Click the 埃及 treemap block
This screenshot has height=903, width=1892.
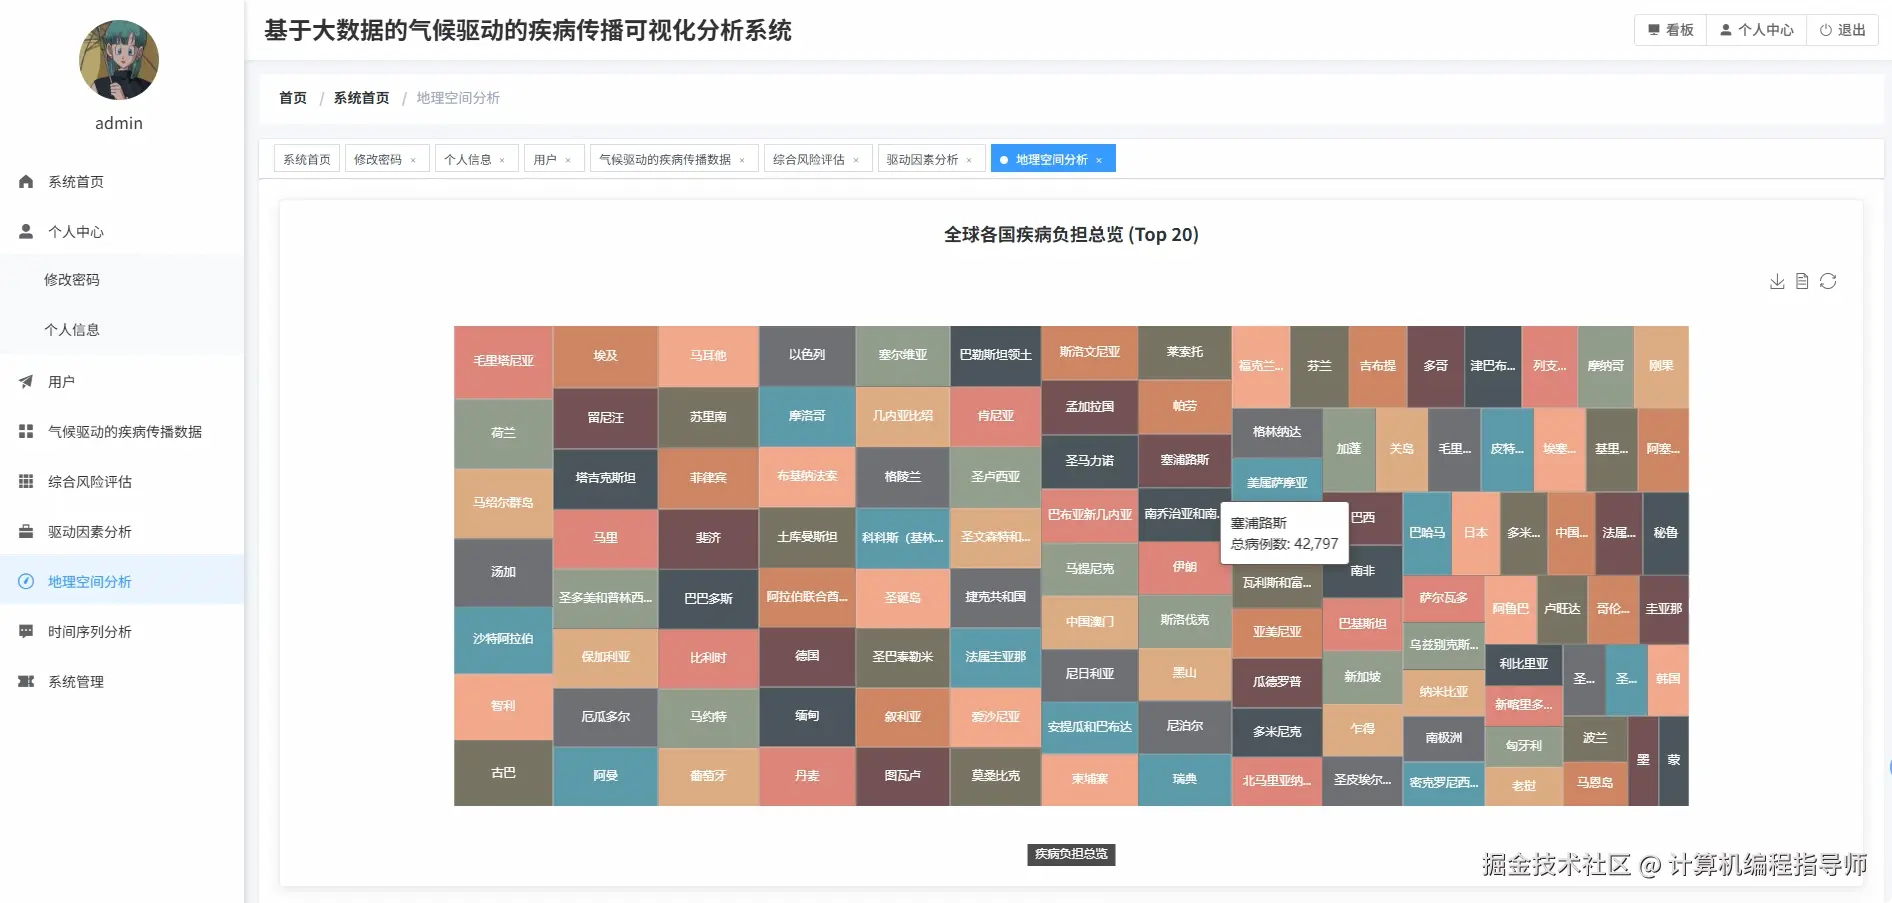605,356
